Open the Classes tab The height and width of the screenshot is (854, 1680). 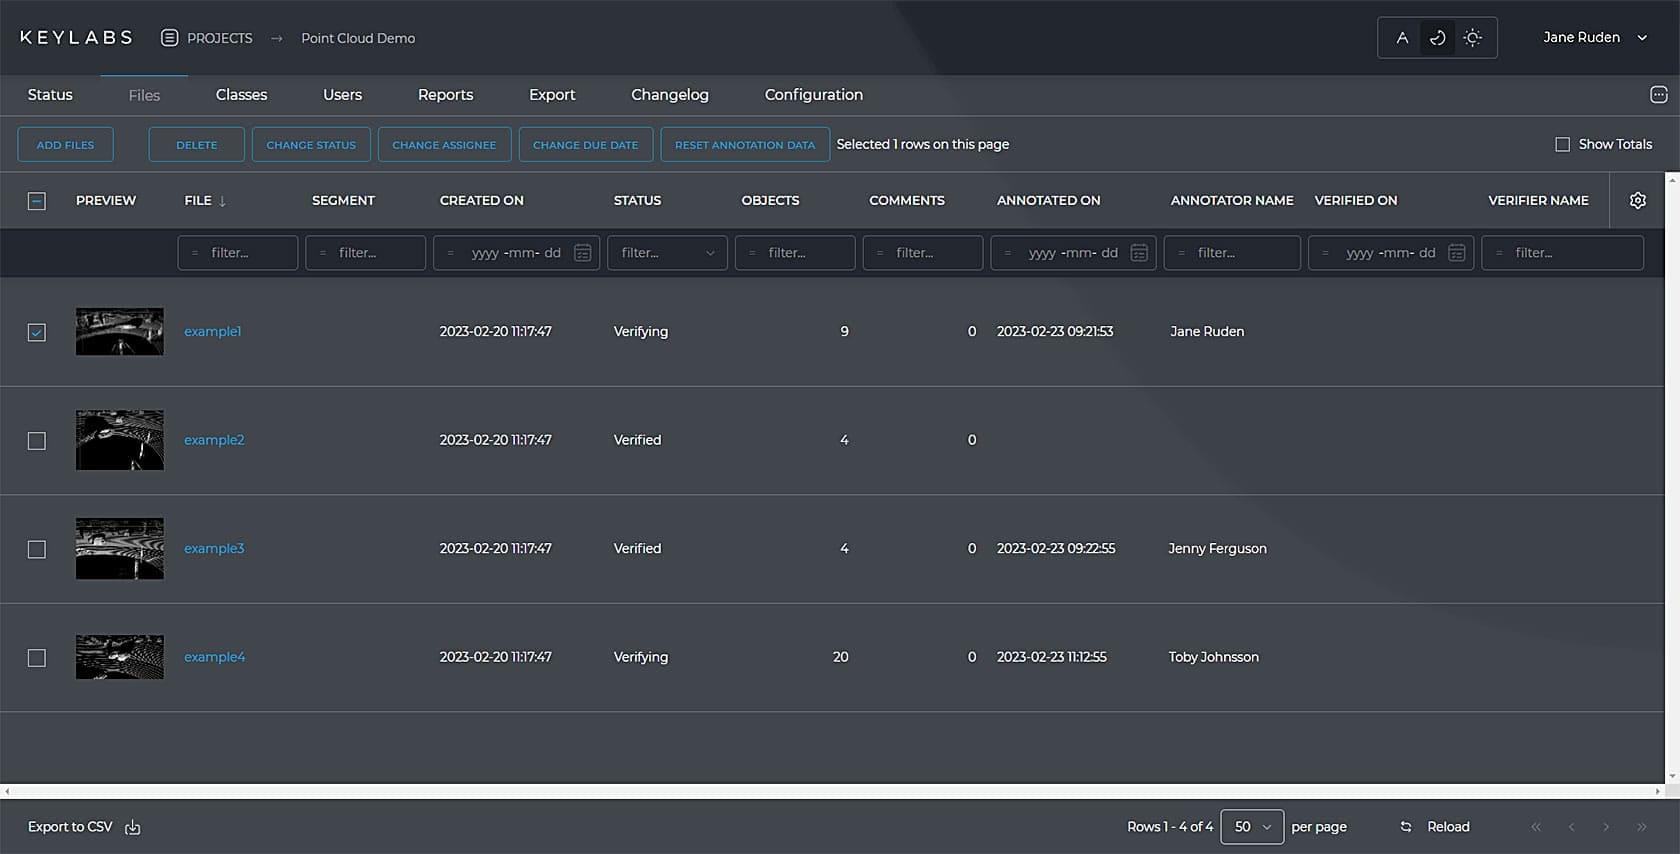[x=241, y=95]
